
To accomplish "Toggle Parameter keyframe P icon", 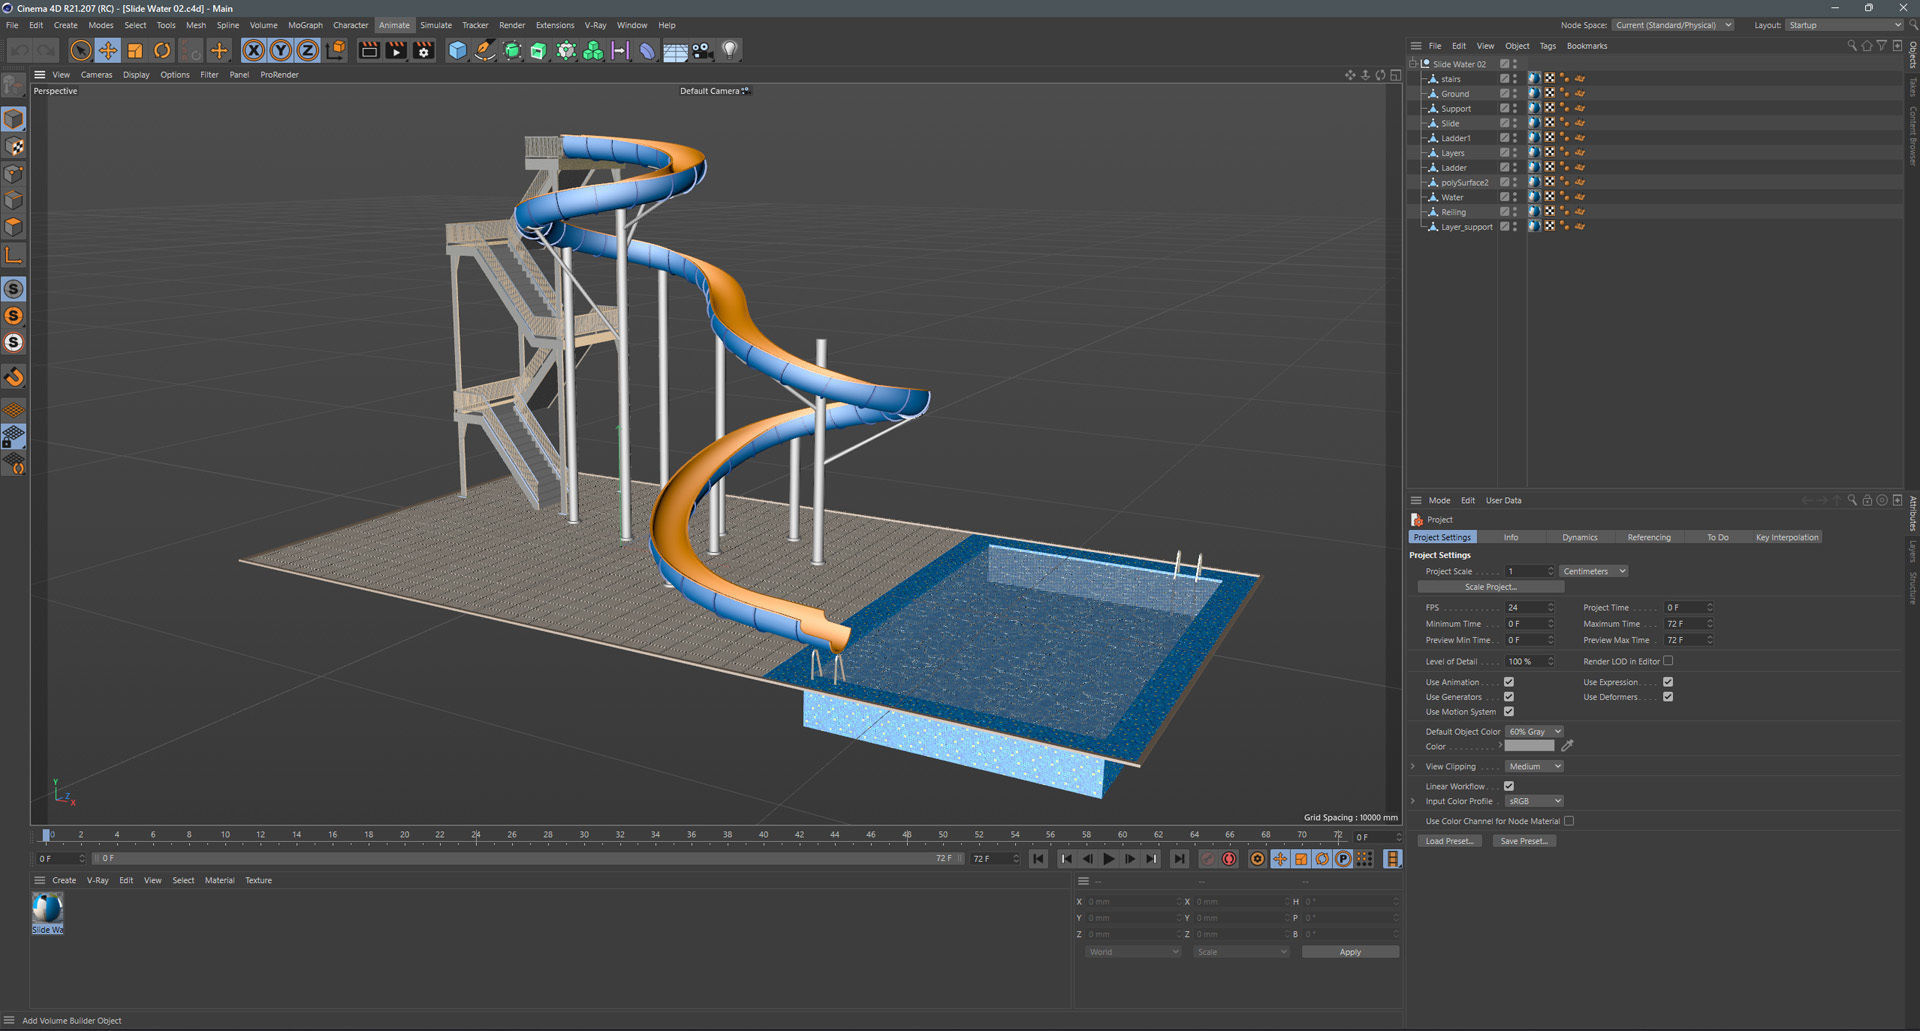I will (1343, 859).
